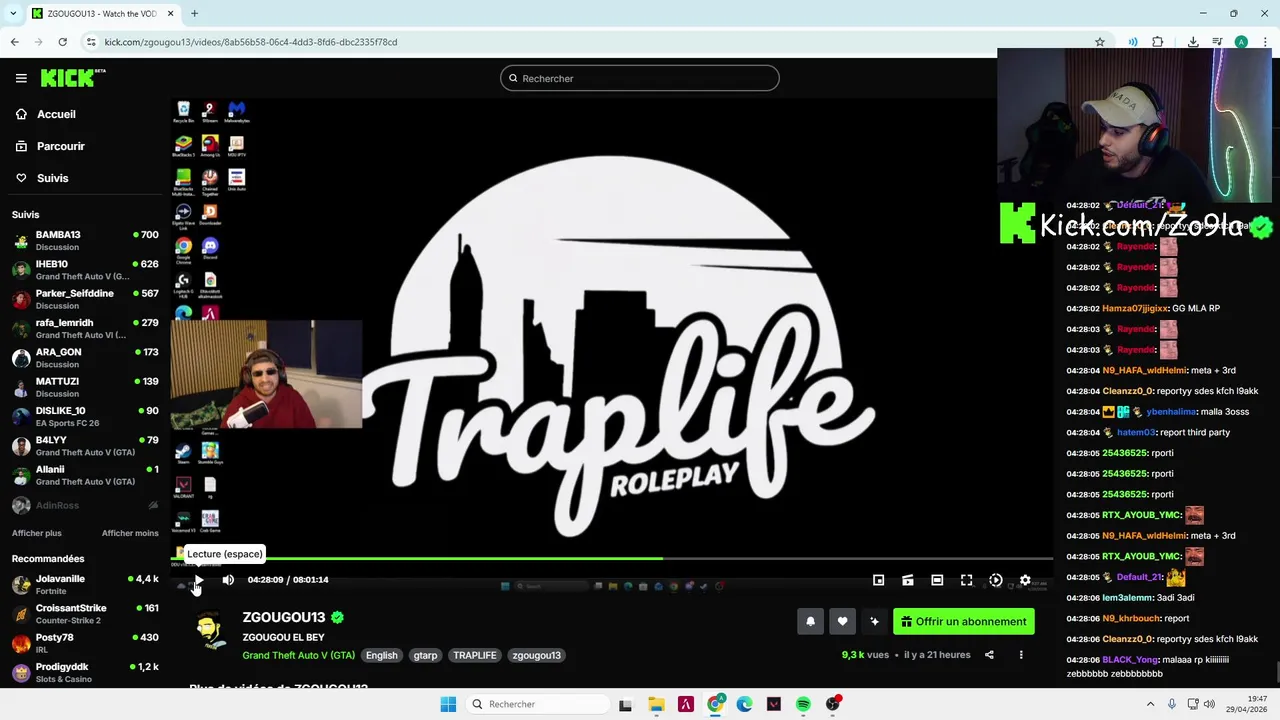Click the sparkle icon button

point(874,621)
